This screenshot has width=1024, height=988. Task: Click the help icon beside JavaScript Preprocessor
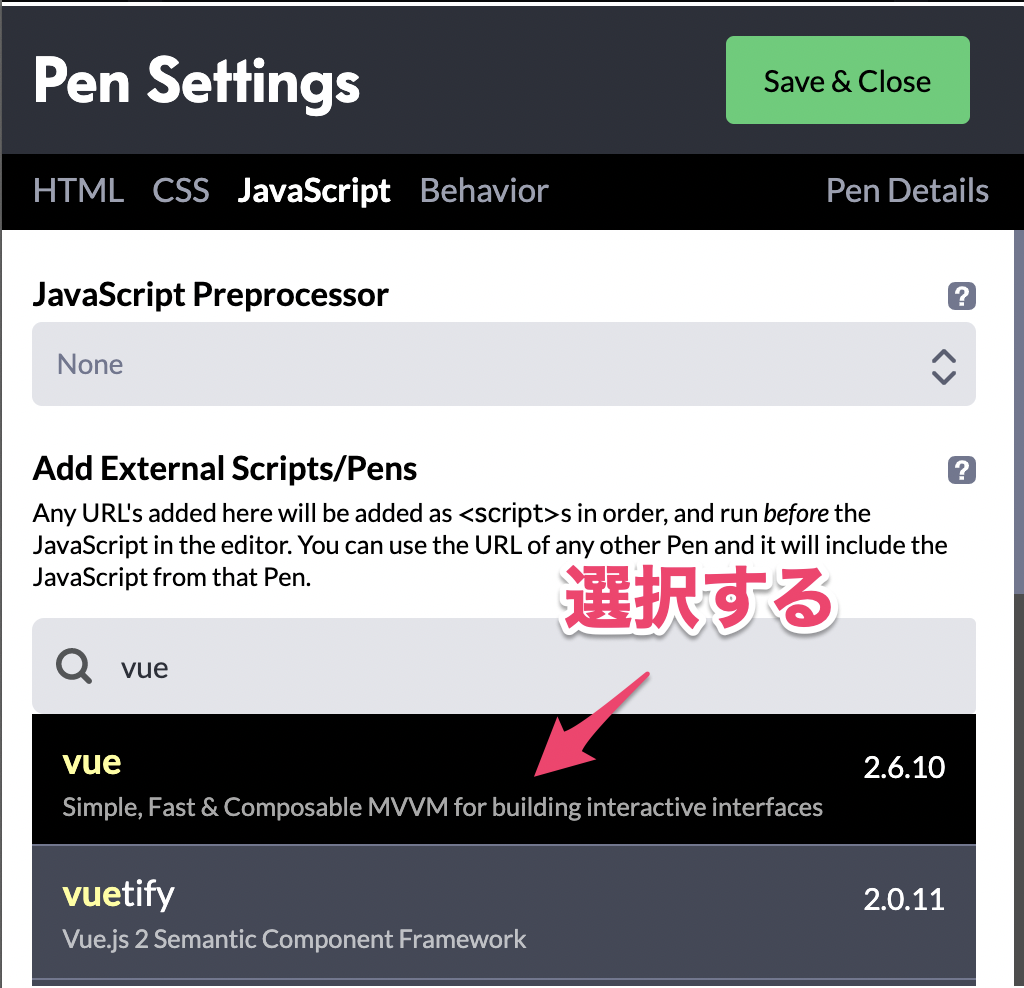(961, 296)
